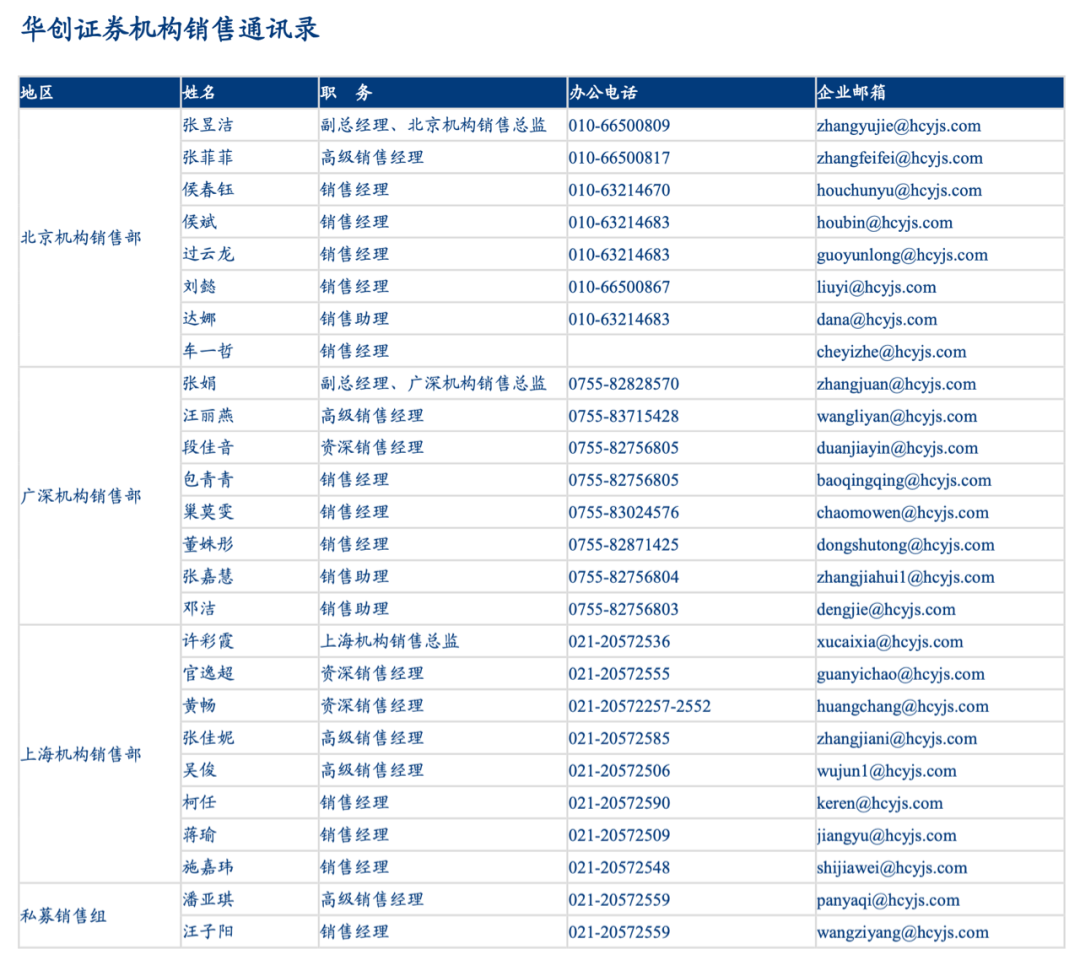Click the name 汪子阳
This screenshot has height=976, width=1080.
click(x=208, y=932)
